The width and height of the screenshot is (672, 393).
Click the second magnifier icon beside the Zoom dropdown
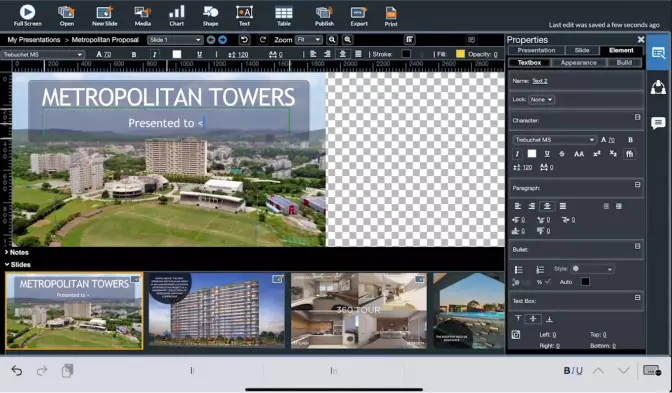(348, 40)
